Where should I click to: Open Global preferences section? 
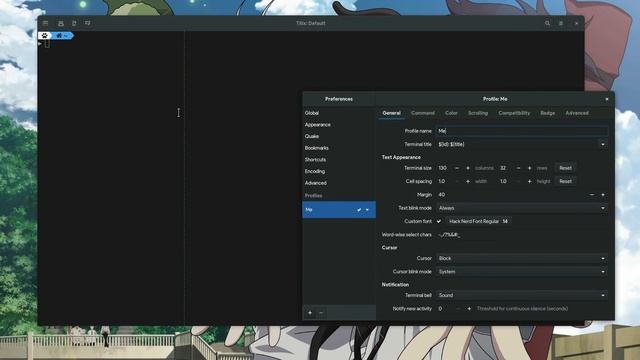pos(339,113)
